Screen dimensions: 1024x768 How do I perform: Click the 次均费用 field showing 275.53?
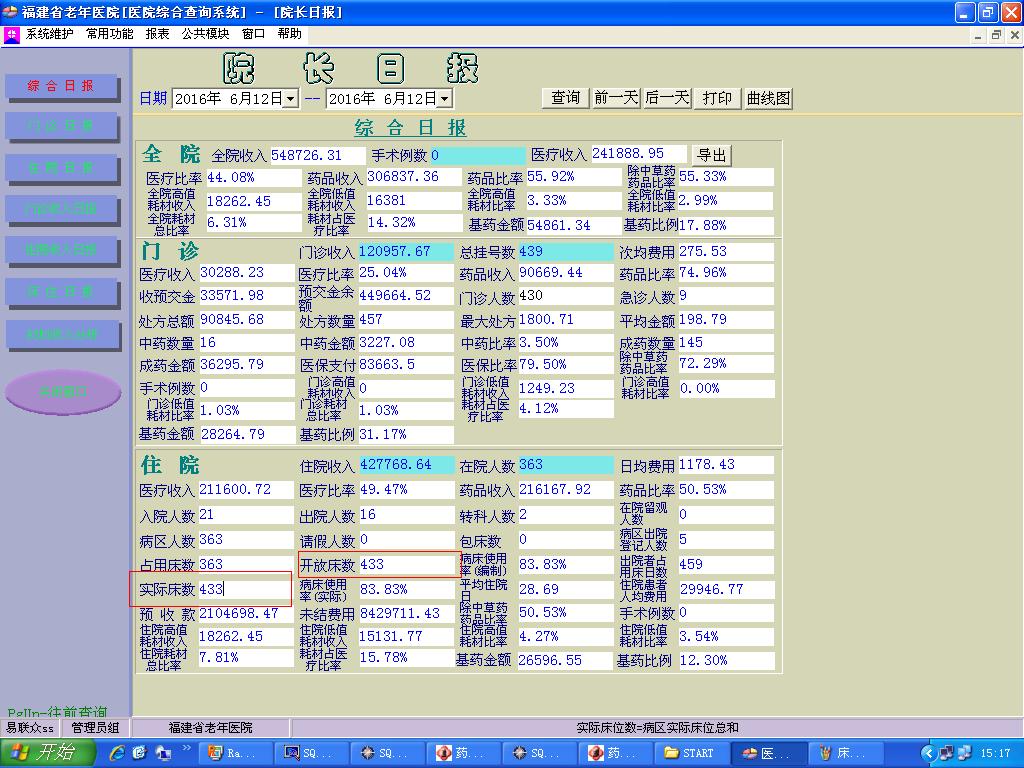[726, 251]
